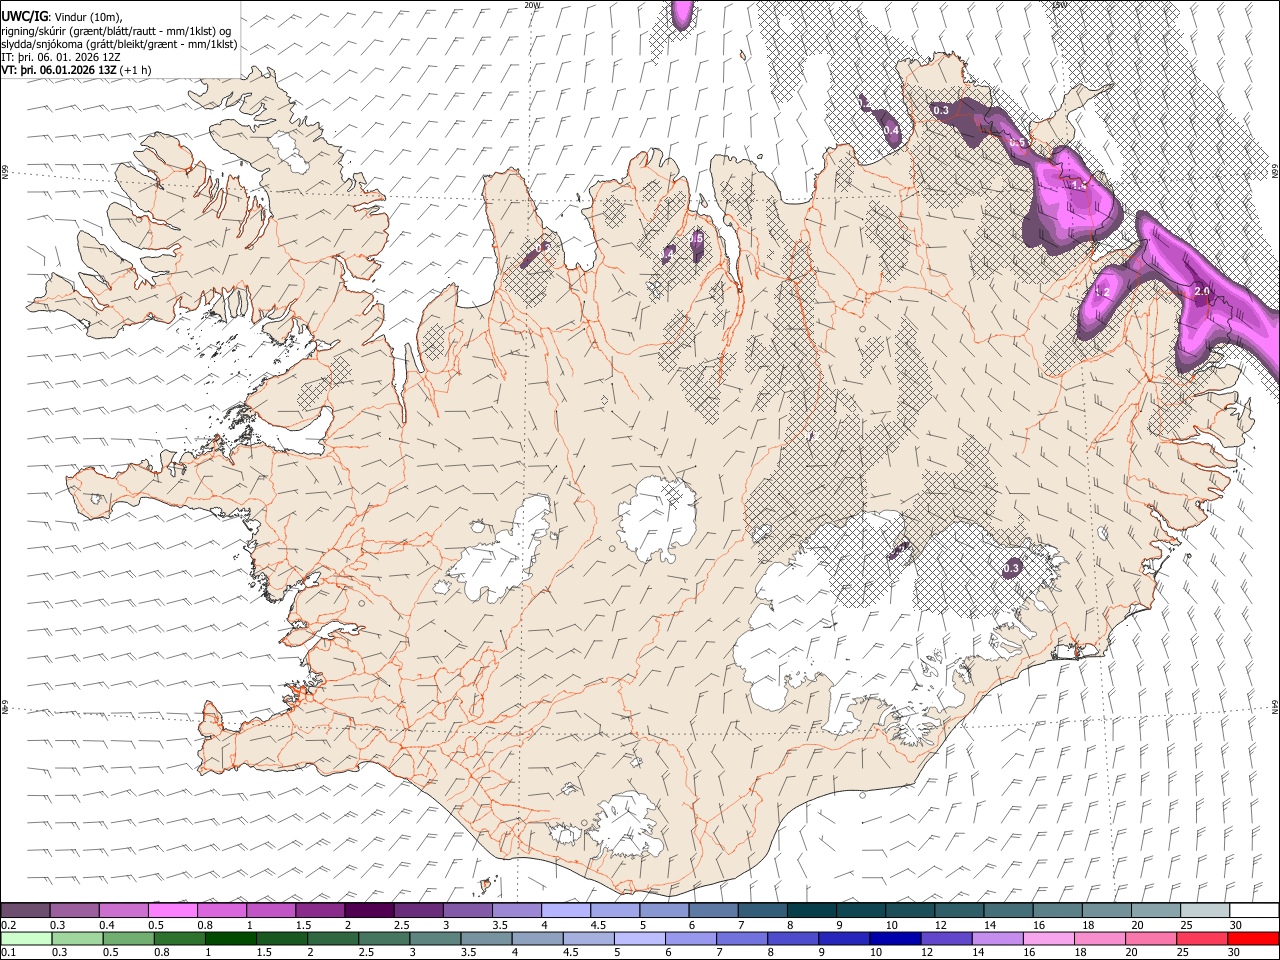1280x960 pixels.
Task: Choose the dark teal swatch labelled 8 in top row
Action: [x=812, y=910]
